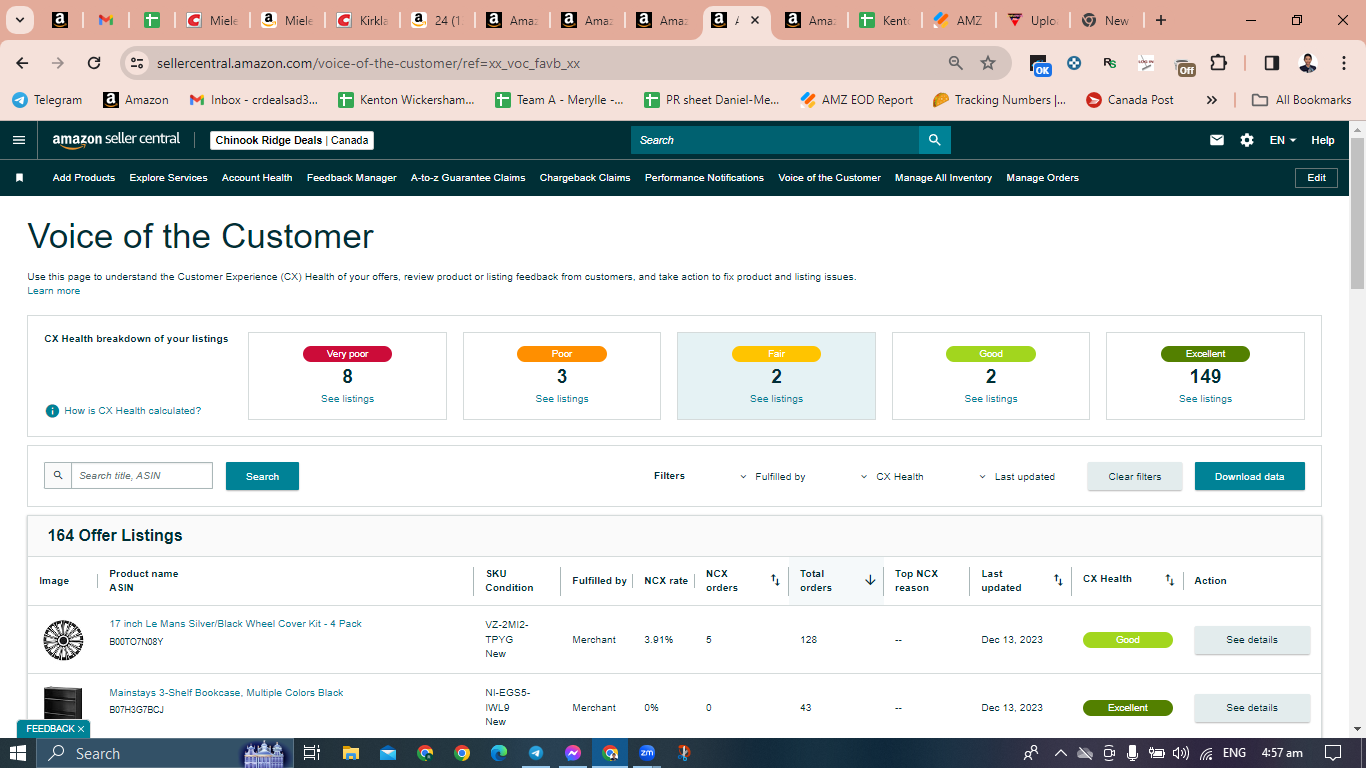
Task: Open the Seller Central hamburger menu
Action: 19,140
